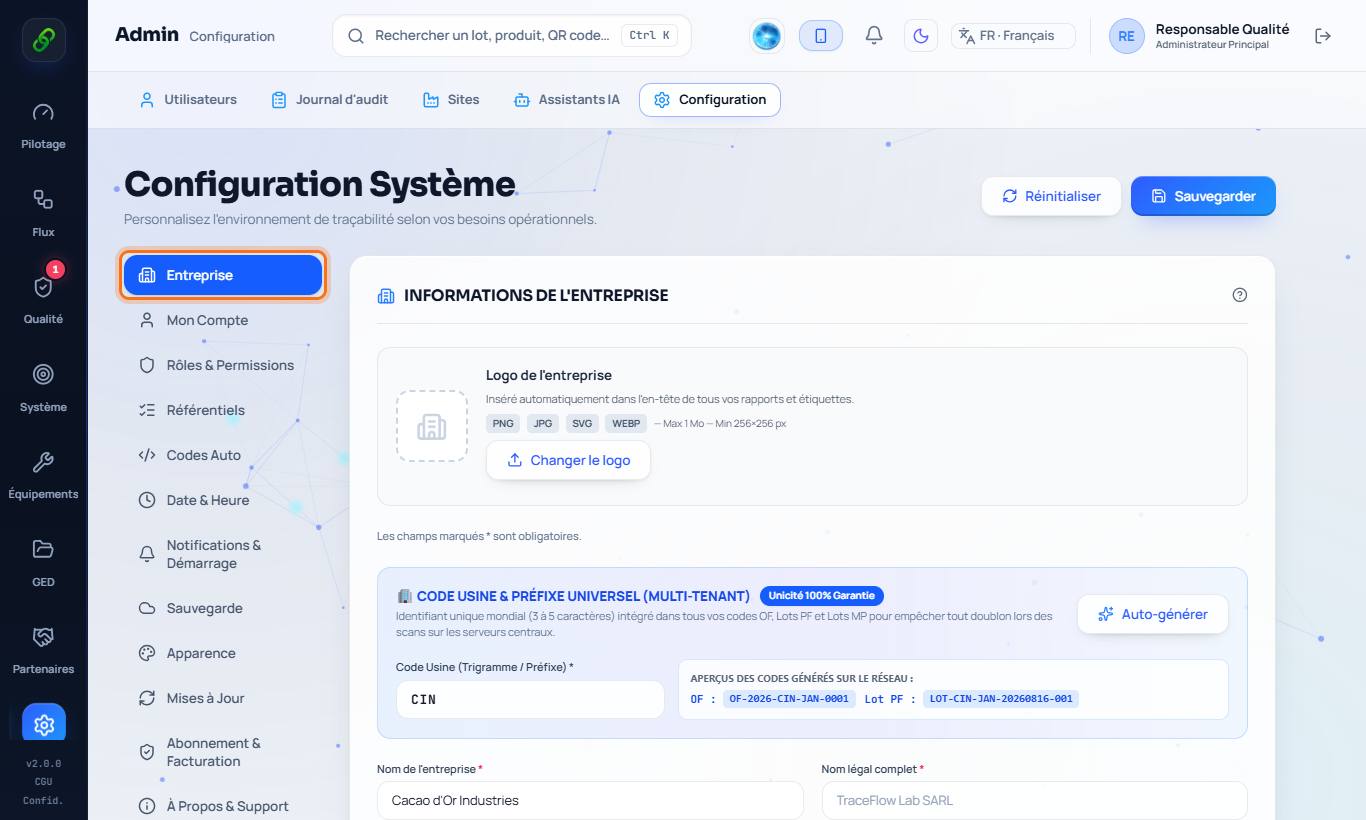Screen dimensions: 1366x820
Task: Open the FR · Français language dropdown
Action: (1013, 36)
